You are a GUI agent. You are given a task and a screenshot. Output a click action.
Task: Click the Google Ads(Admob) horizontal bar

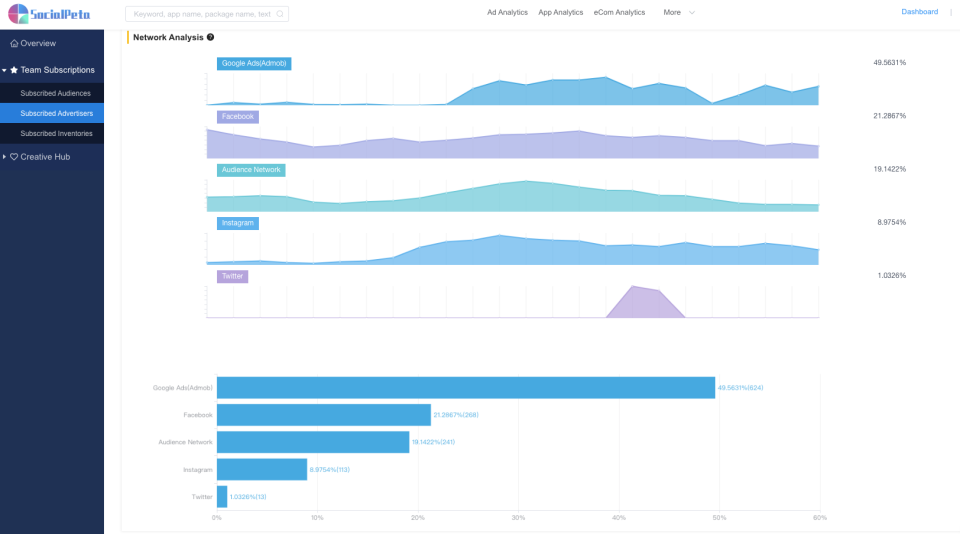tap(466, 388)
